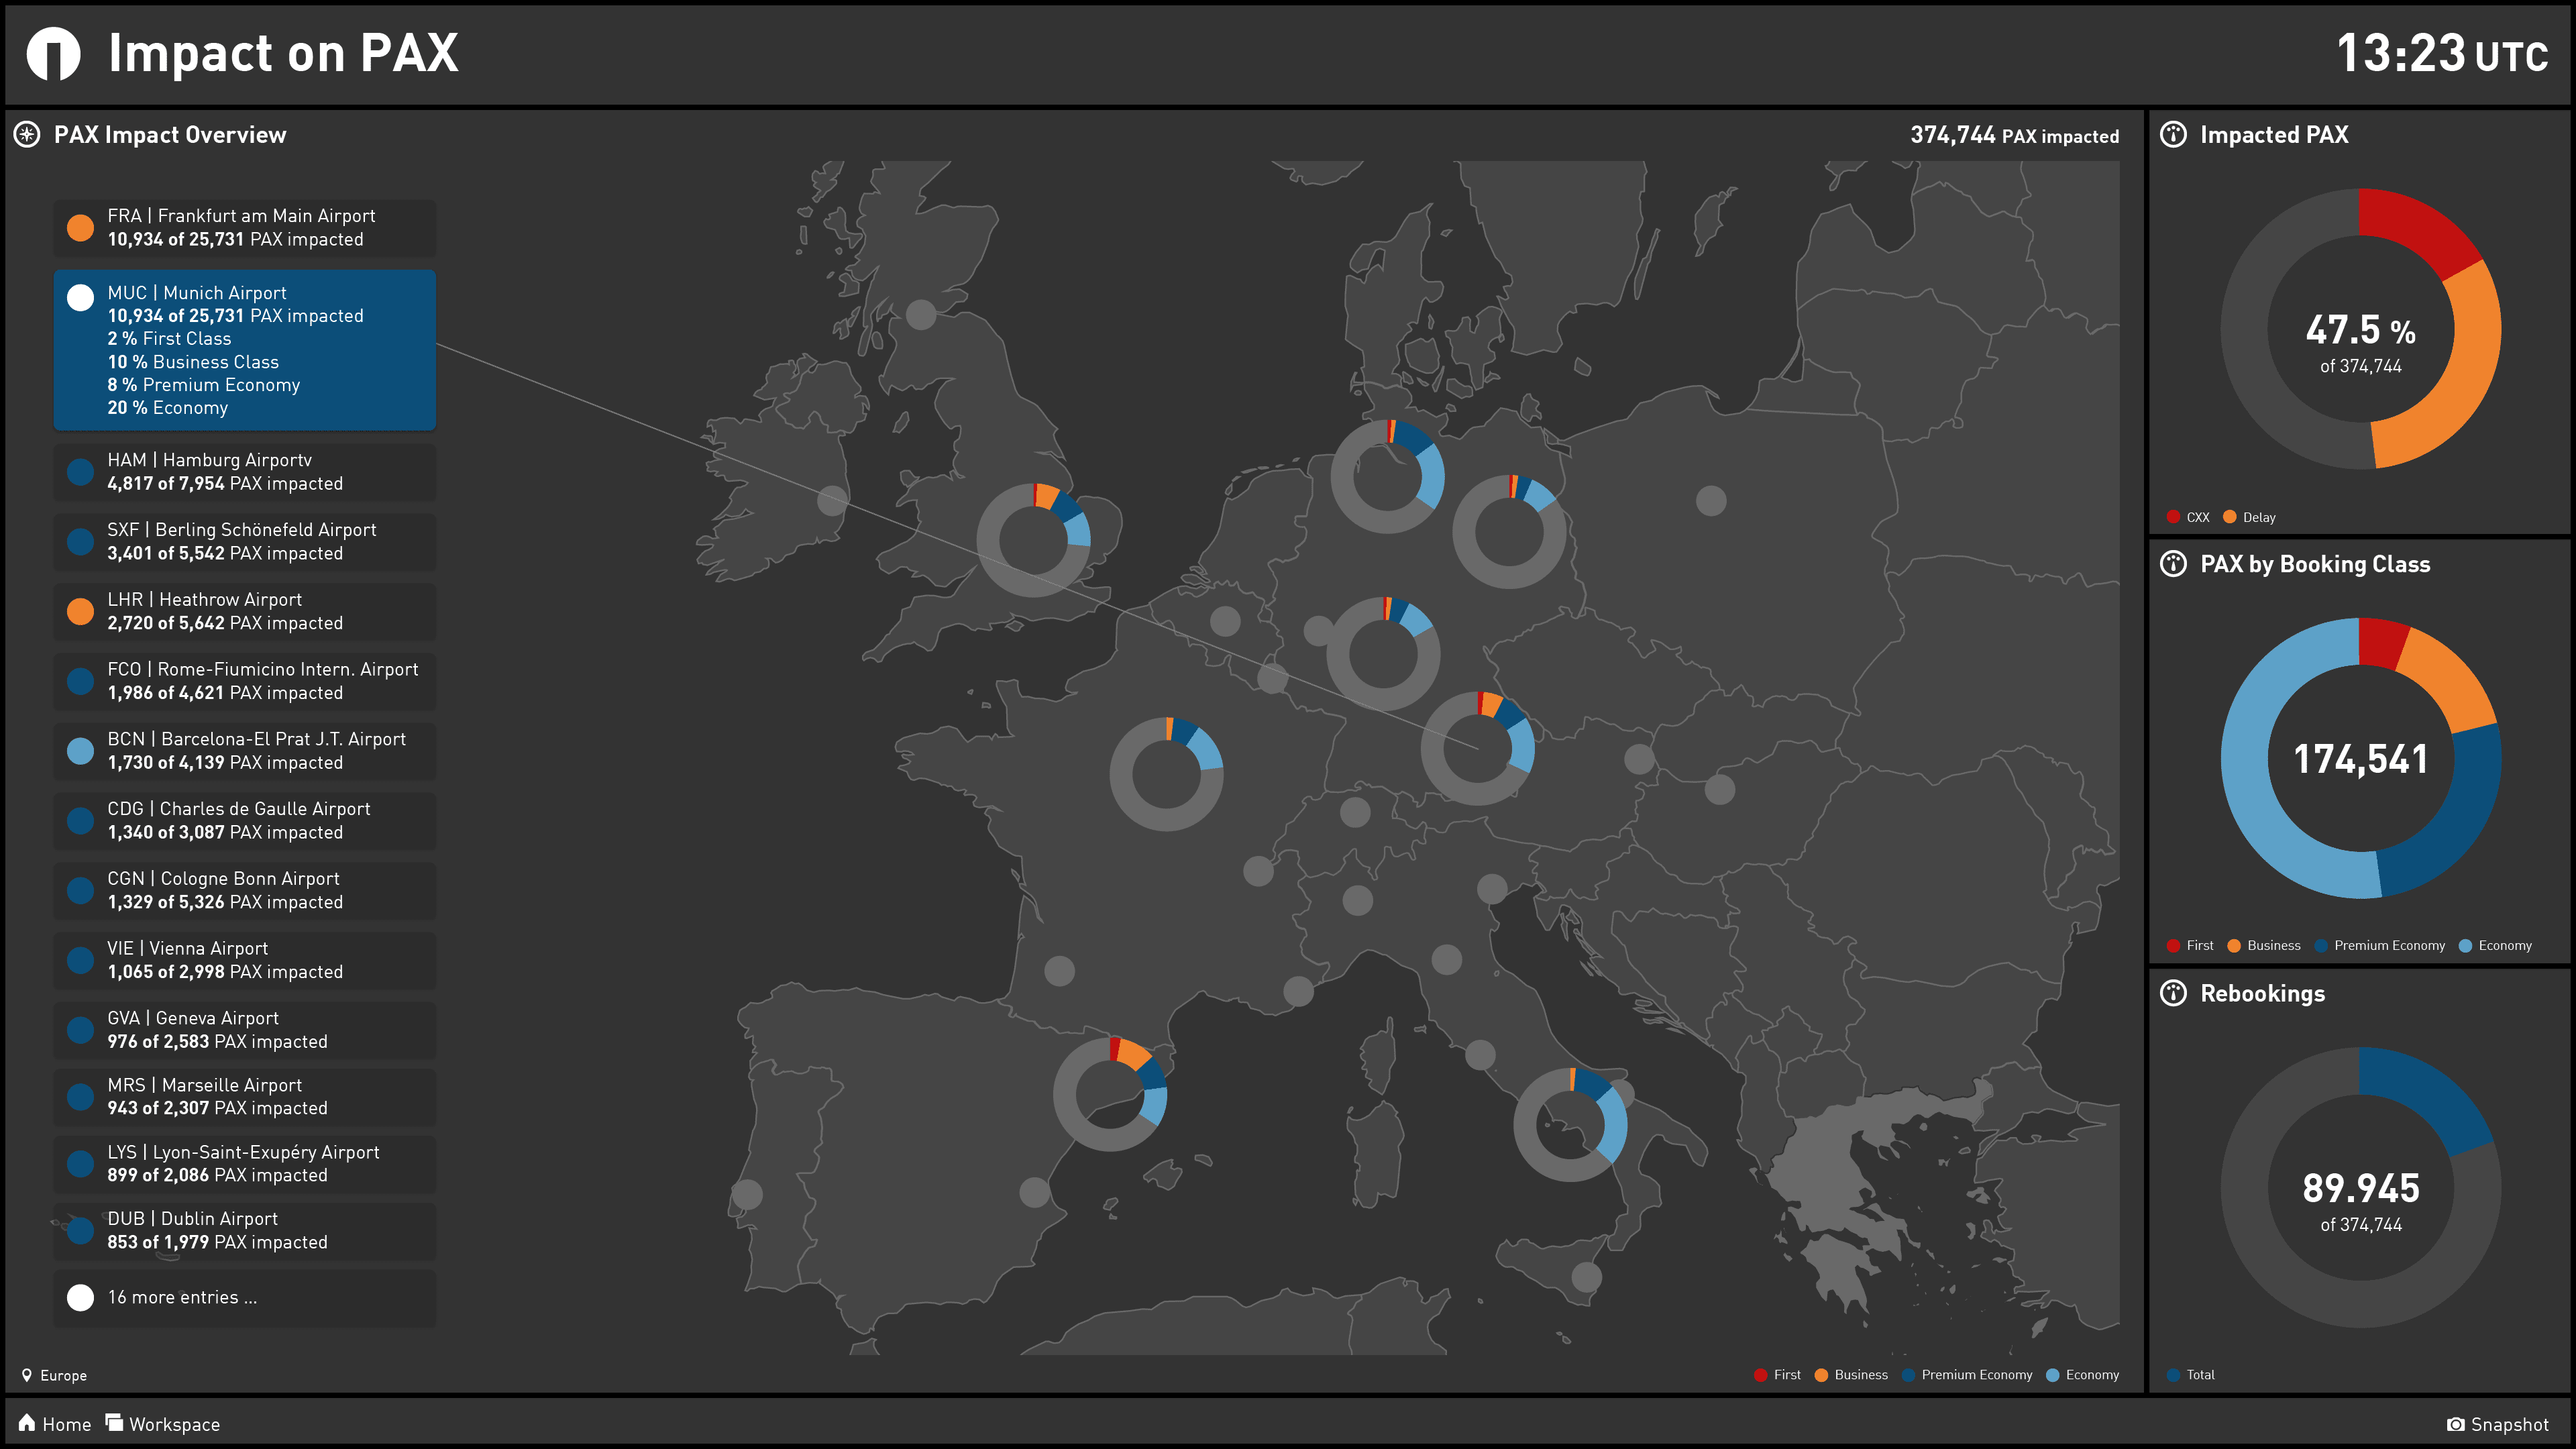Click the 174,541 booking class total
2576x1449 pixels.
pos(2360,759)
